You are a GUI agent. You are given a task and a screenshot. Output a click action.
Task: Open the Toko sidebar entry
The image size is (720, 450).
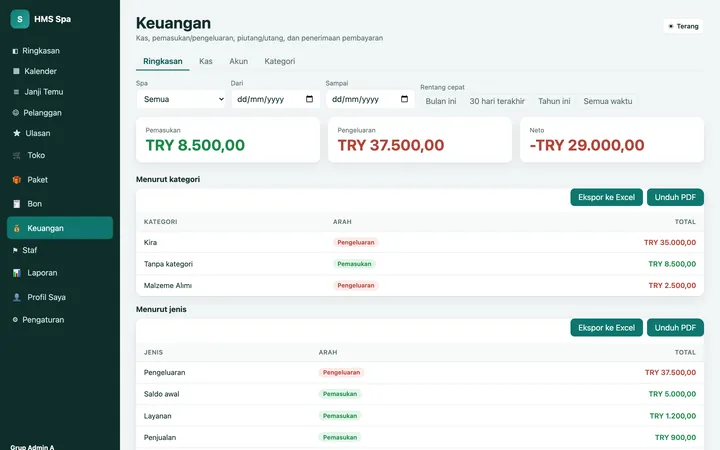tap(60, 156)
